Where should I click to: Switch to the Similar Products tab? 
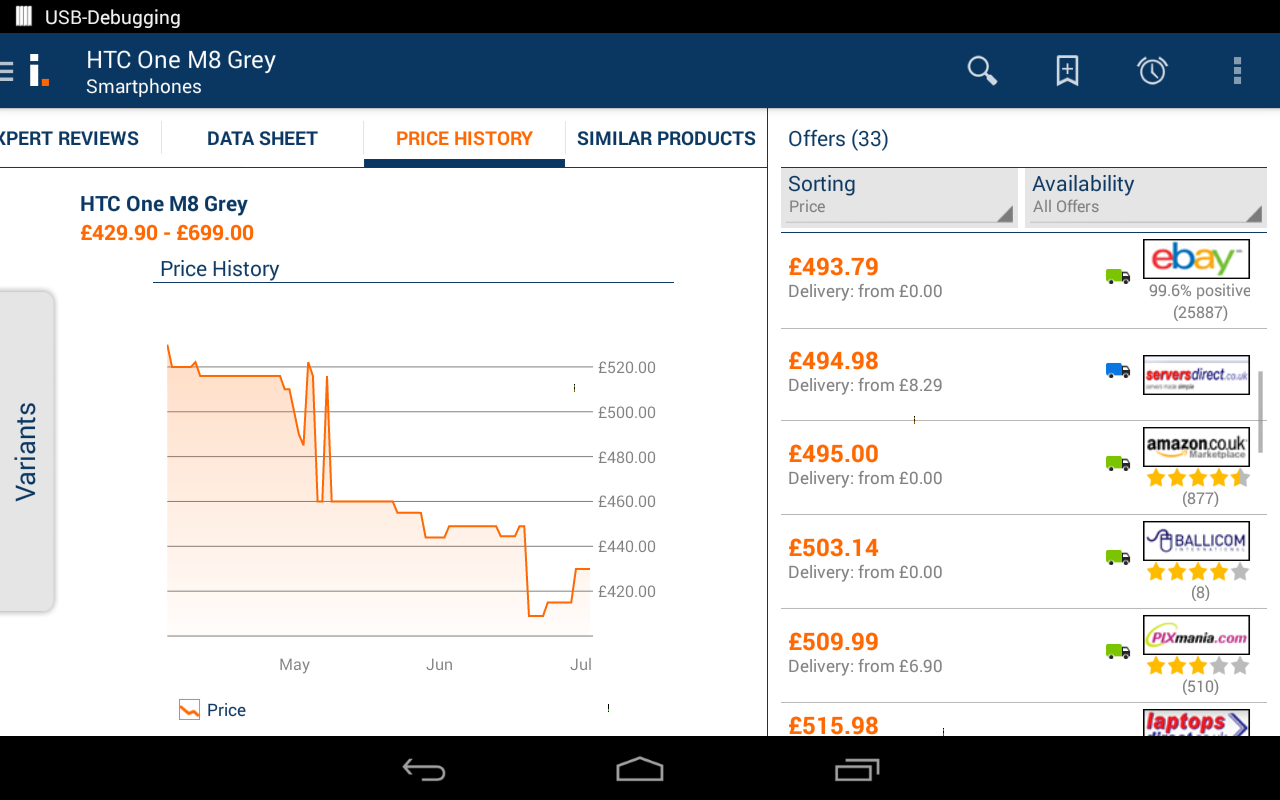[x=666, y=139]
